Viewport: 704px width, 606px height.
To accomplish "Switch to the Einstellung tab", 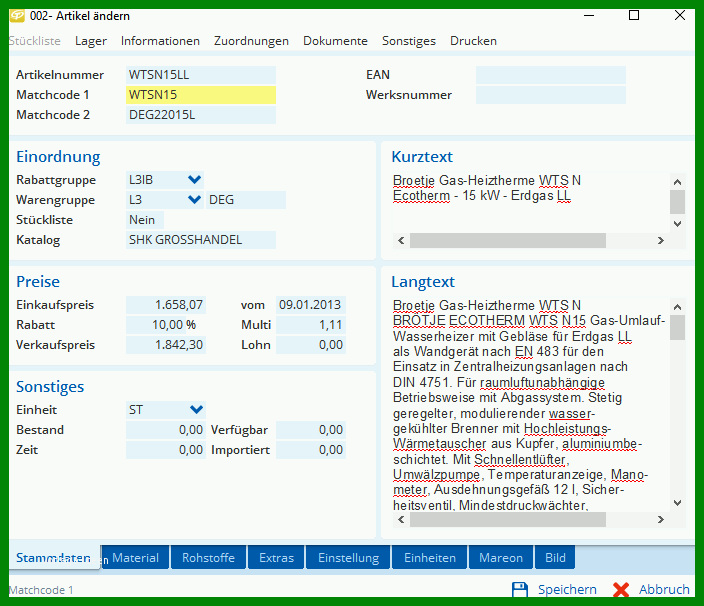I will (x=348, y=558).
